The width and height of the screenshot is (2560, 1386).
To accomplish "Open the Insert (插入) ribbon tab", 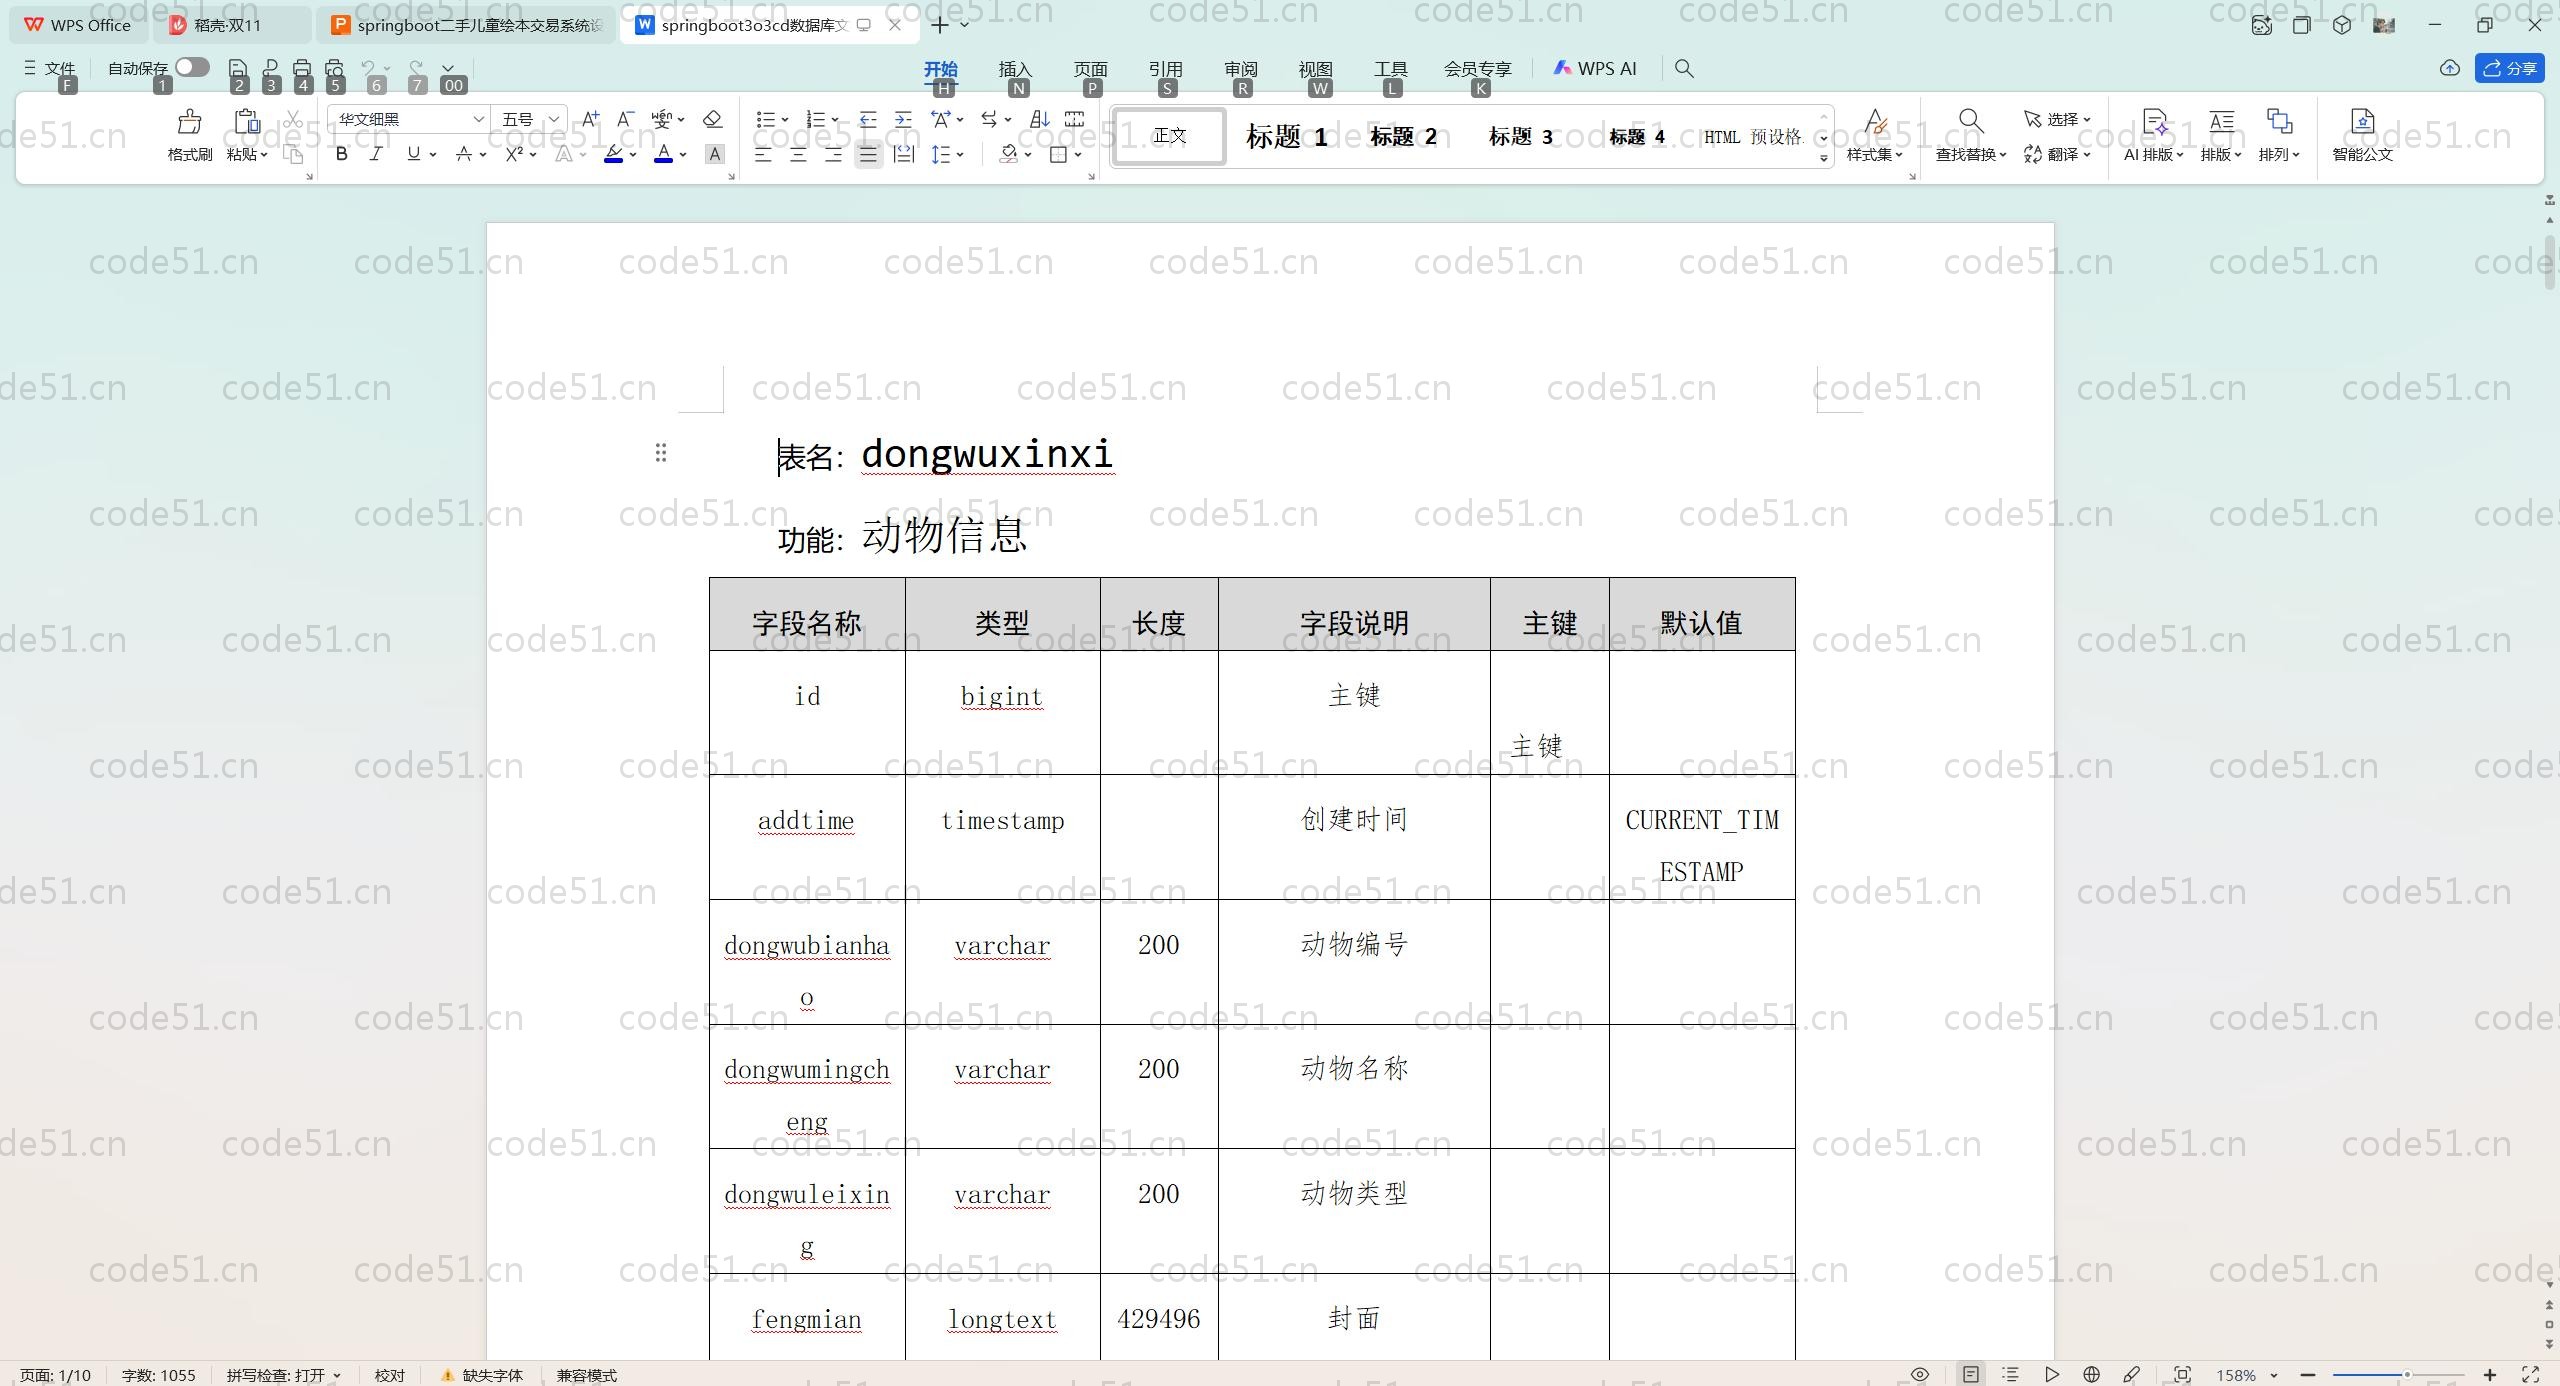I will coord(1014,68).
